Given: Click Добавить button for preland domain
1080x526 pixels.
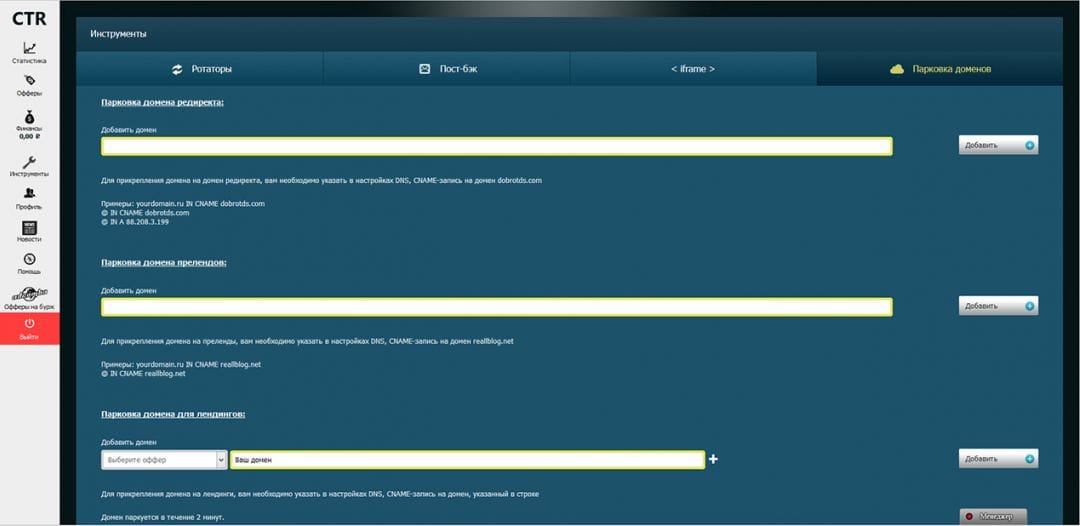Looking at the screenshot, I should (x=998, y=306).
